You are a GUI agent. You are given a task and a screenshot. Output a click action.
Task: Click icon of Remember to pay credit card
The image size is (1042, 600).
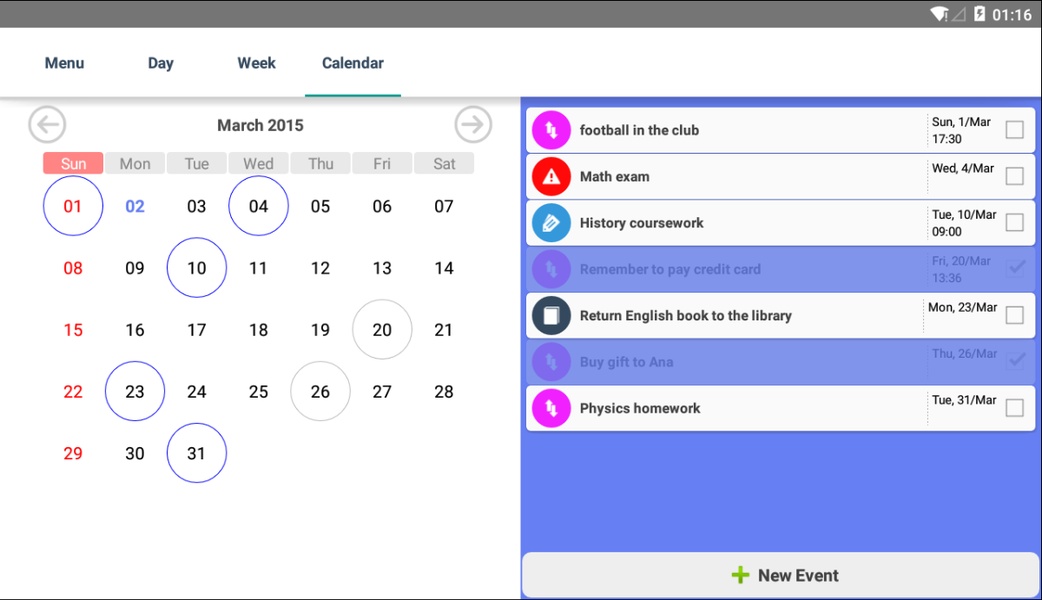coord(551,269)
